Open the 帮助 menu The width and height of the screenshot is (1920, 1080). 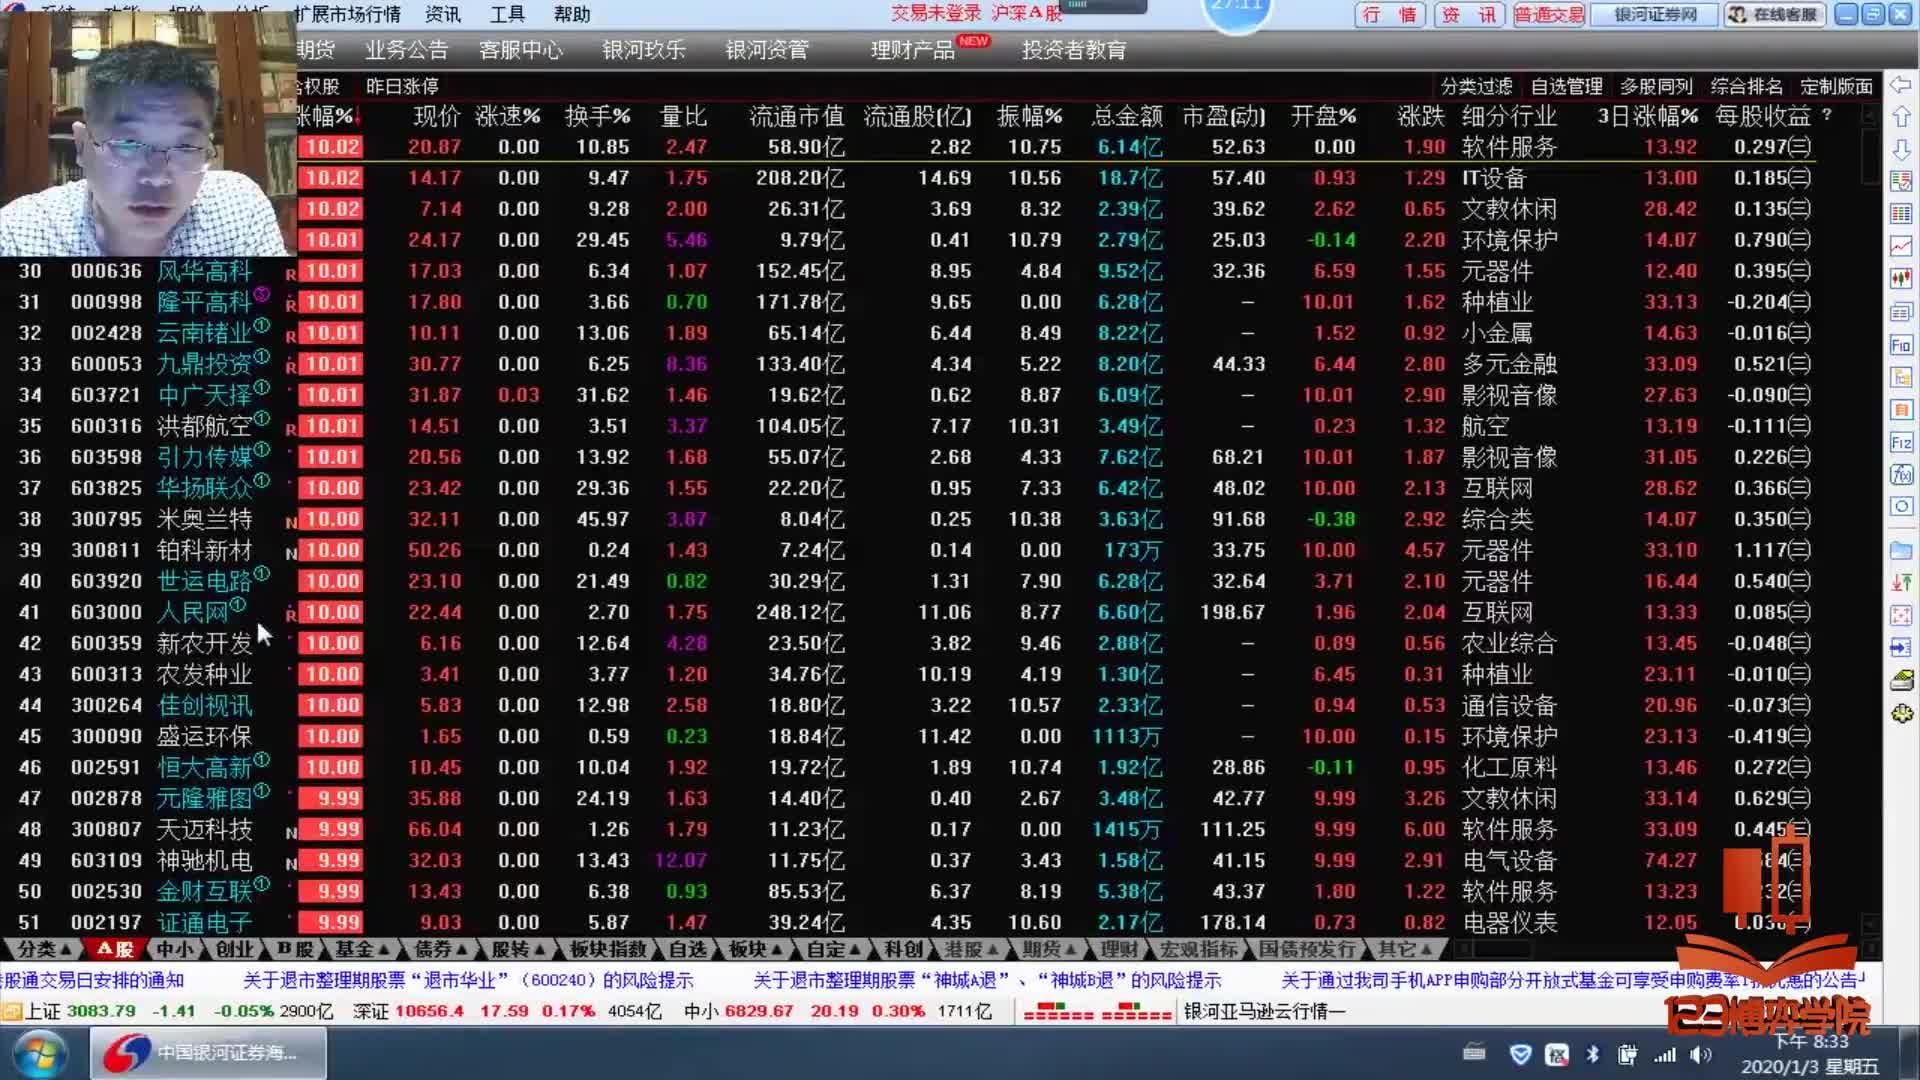pyautogui.click(x=572, y=14)
